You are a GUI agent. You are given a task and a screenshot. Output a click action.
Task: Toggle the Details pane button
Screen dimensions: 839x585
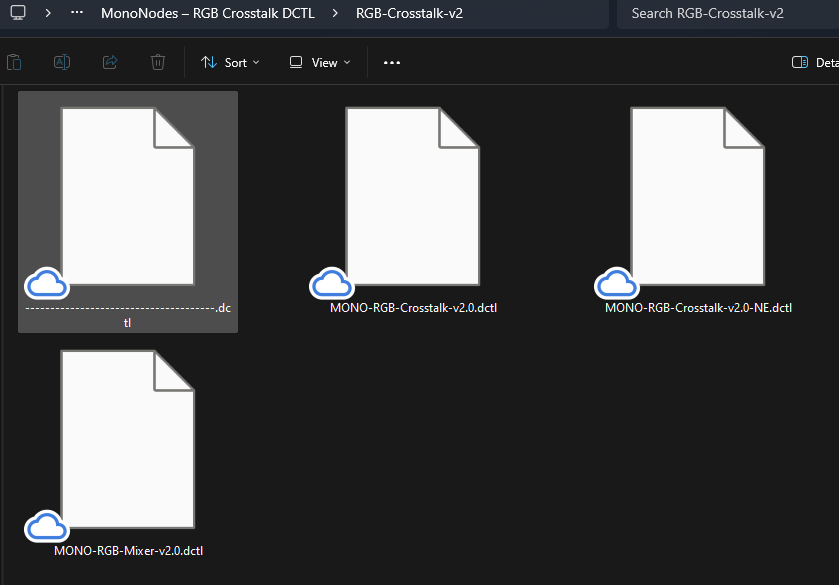[813, 62]
